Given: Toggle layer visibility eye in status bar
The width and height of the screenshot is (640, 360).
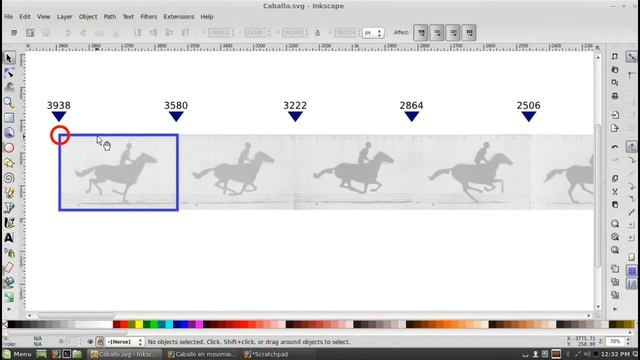Looking at the screenshot, I should point(90,342).
